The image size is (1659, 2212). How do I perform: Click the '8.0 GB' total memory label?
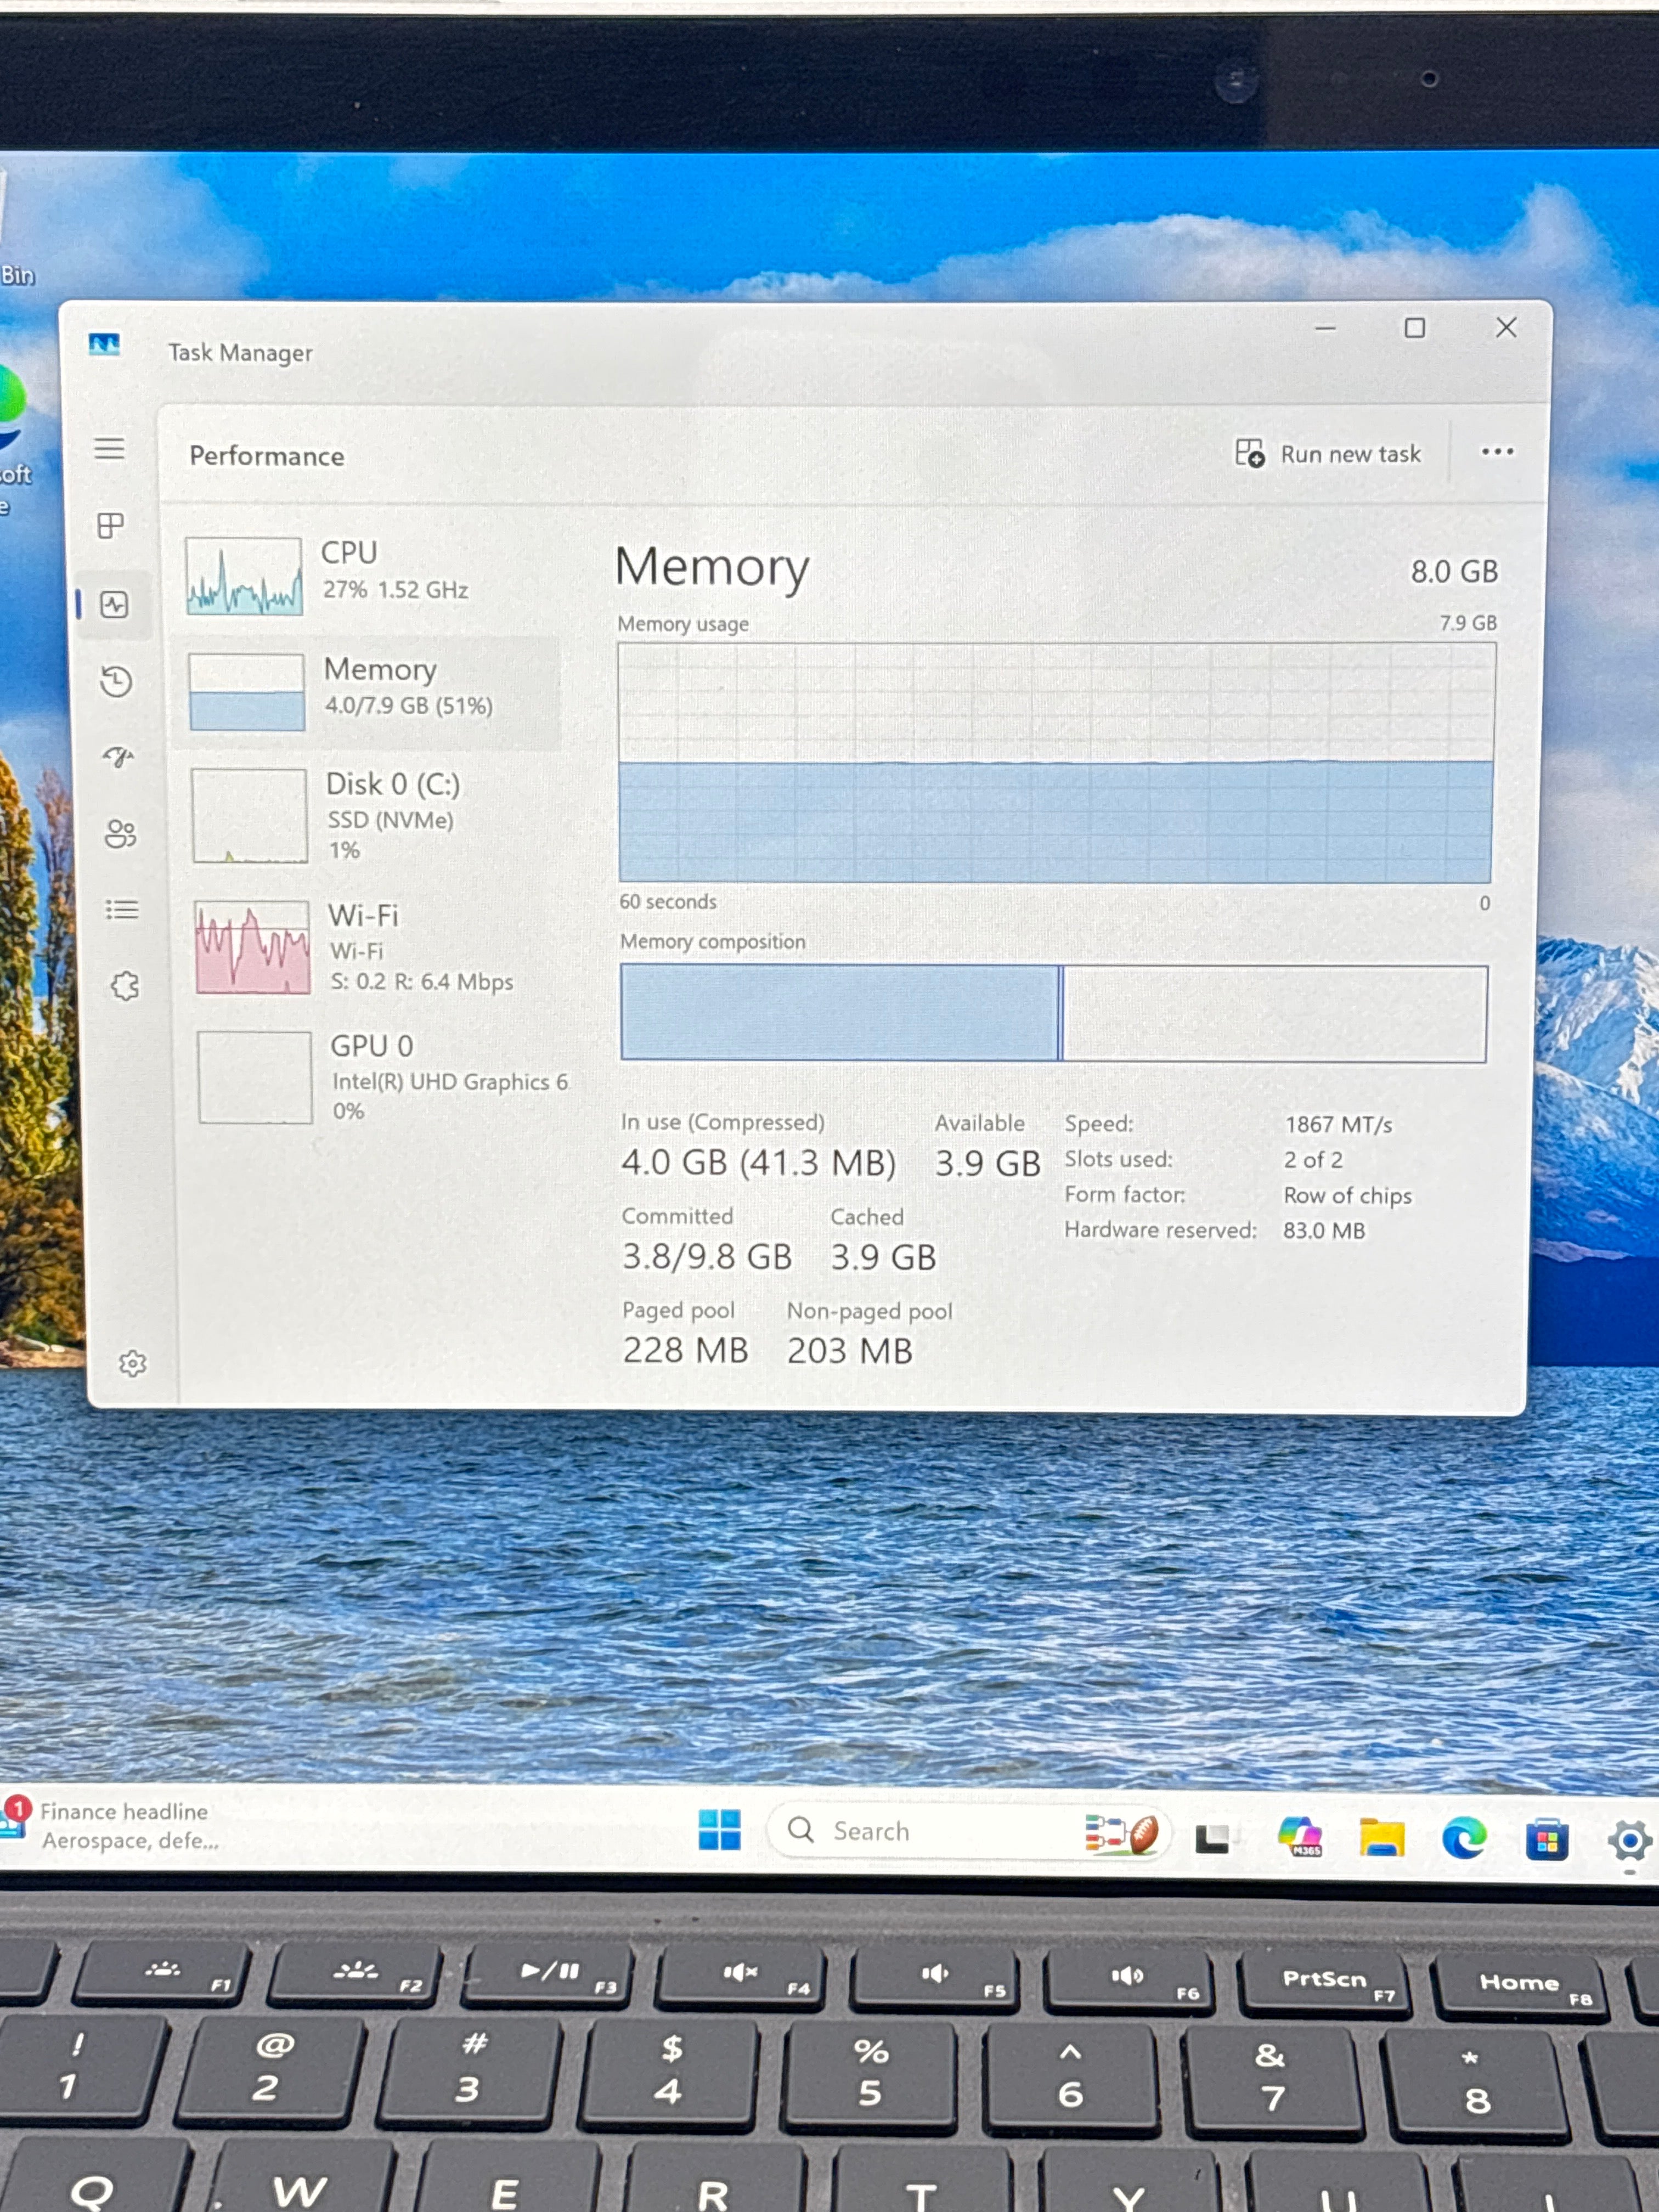coord(1454,572)
